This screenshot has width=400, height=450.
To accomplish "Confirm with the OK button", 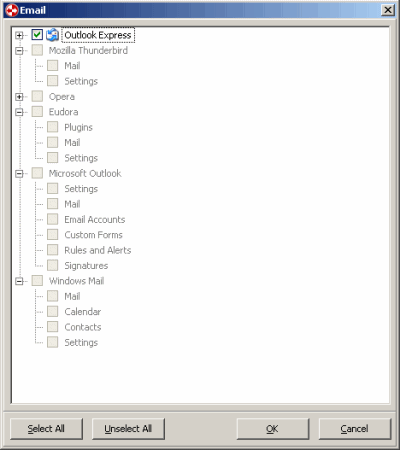I will pyautogui.click(x=273, y=429).
